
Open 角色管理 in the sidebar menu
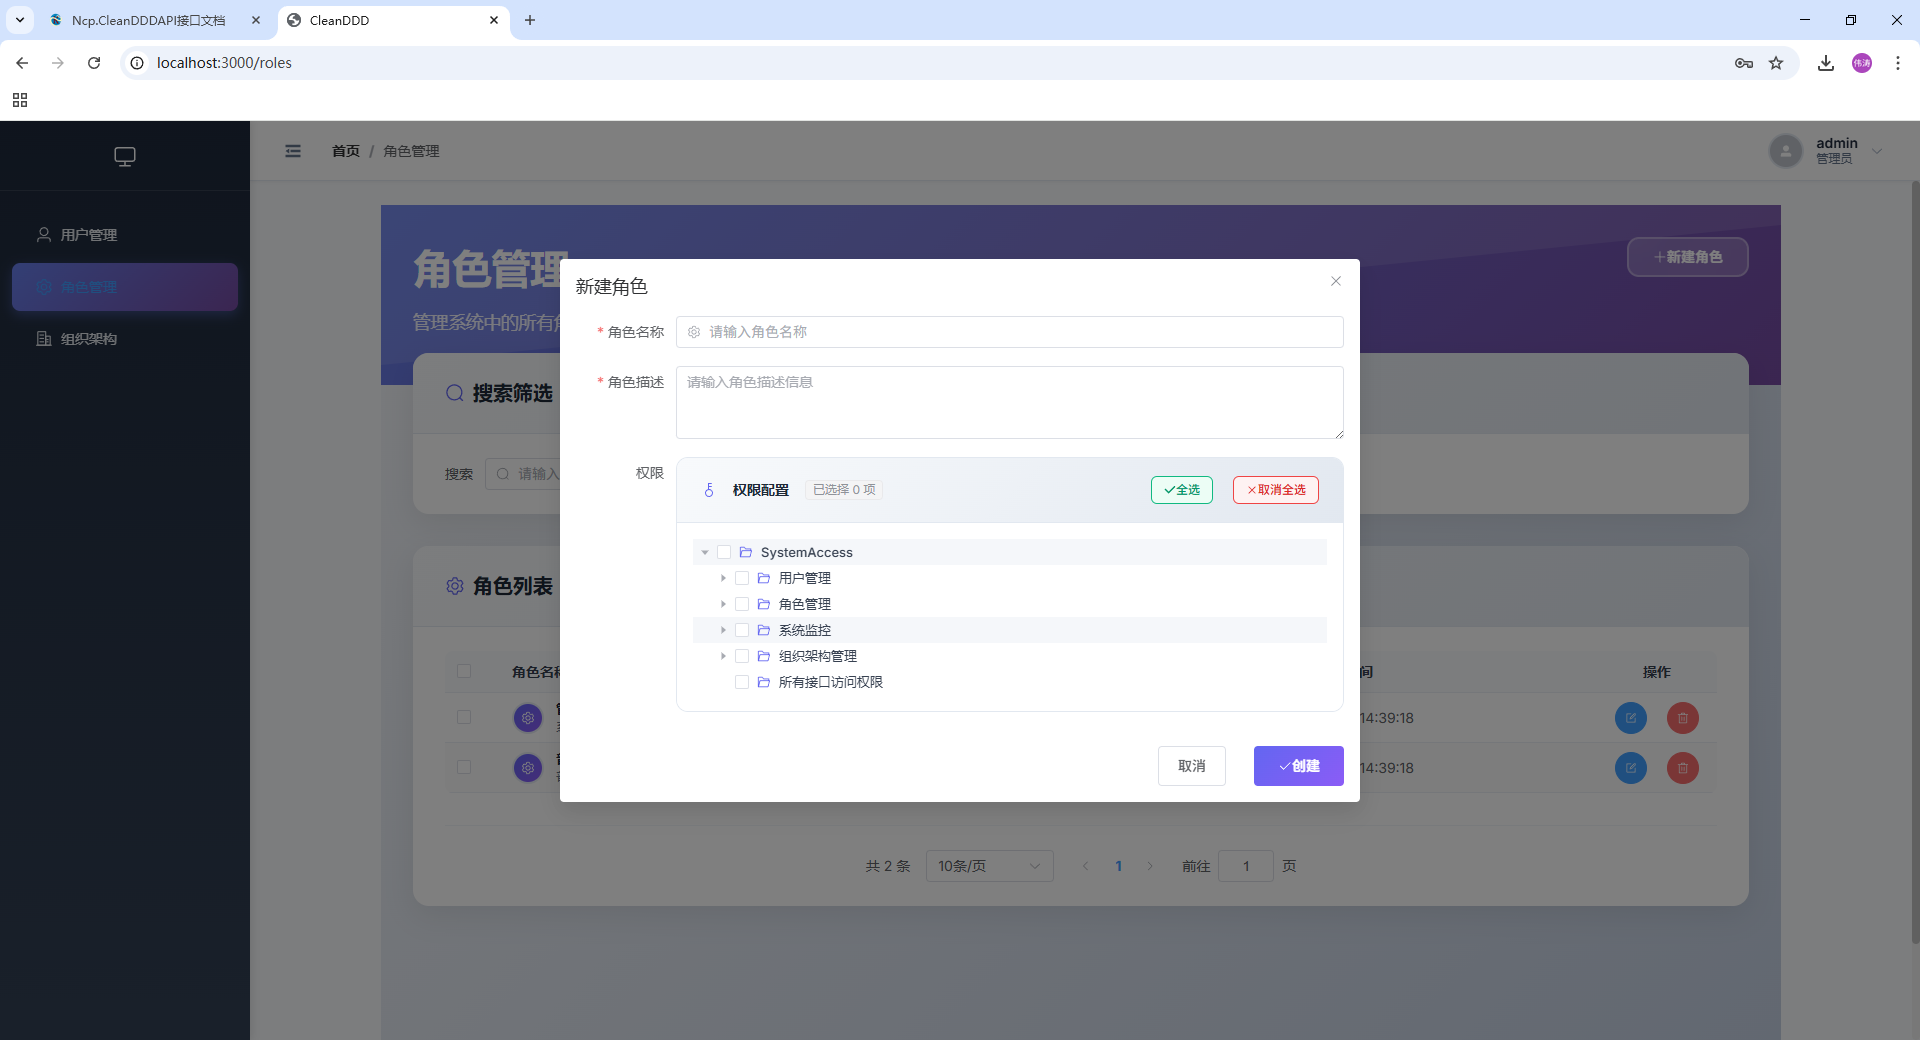(x=125, y=287)
